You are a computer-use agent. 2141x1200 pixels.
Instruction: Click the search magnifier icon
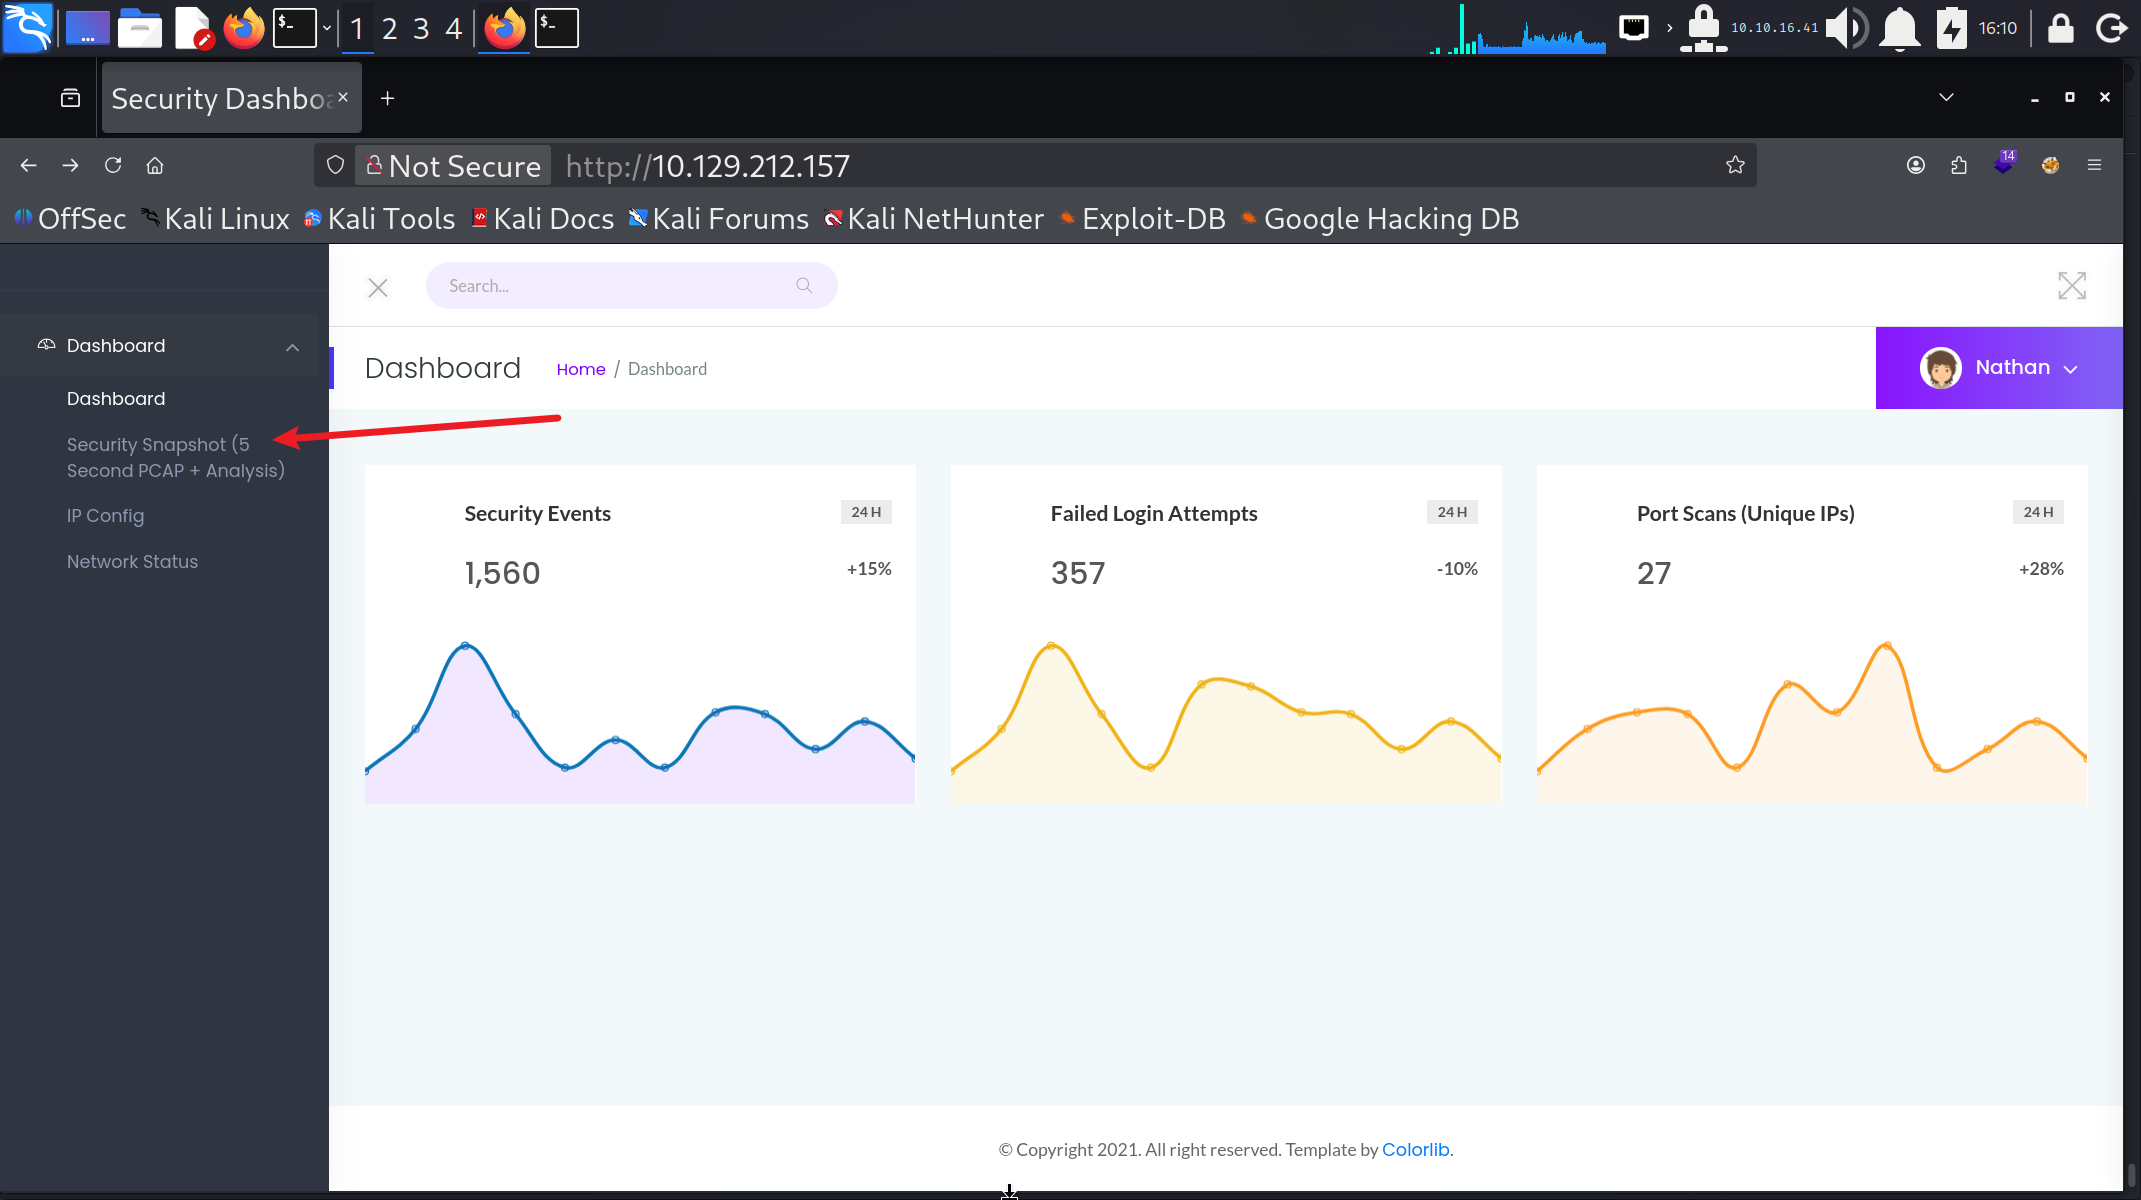coord(803,286)
